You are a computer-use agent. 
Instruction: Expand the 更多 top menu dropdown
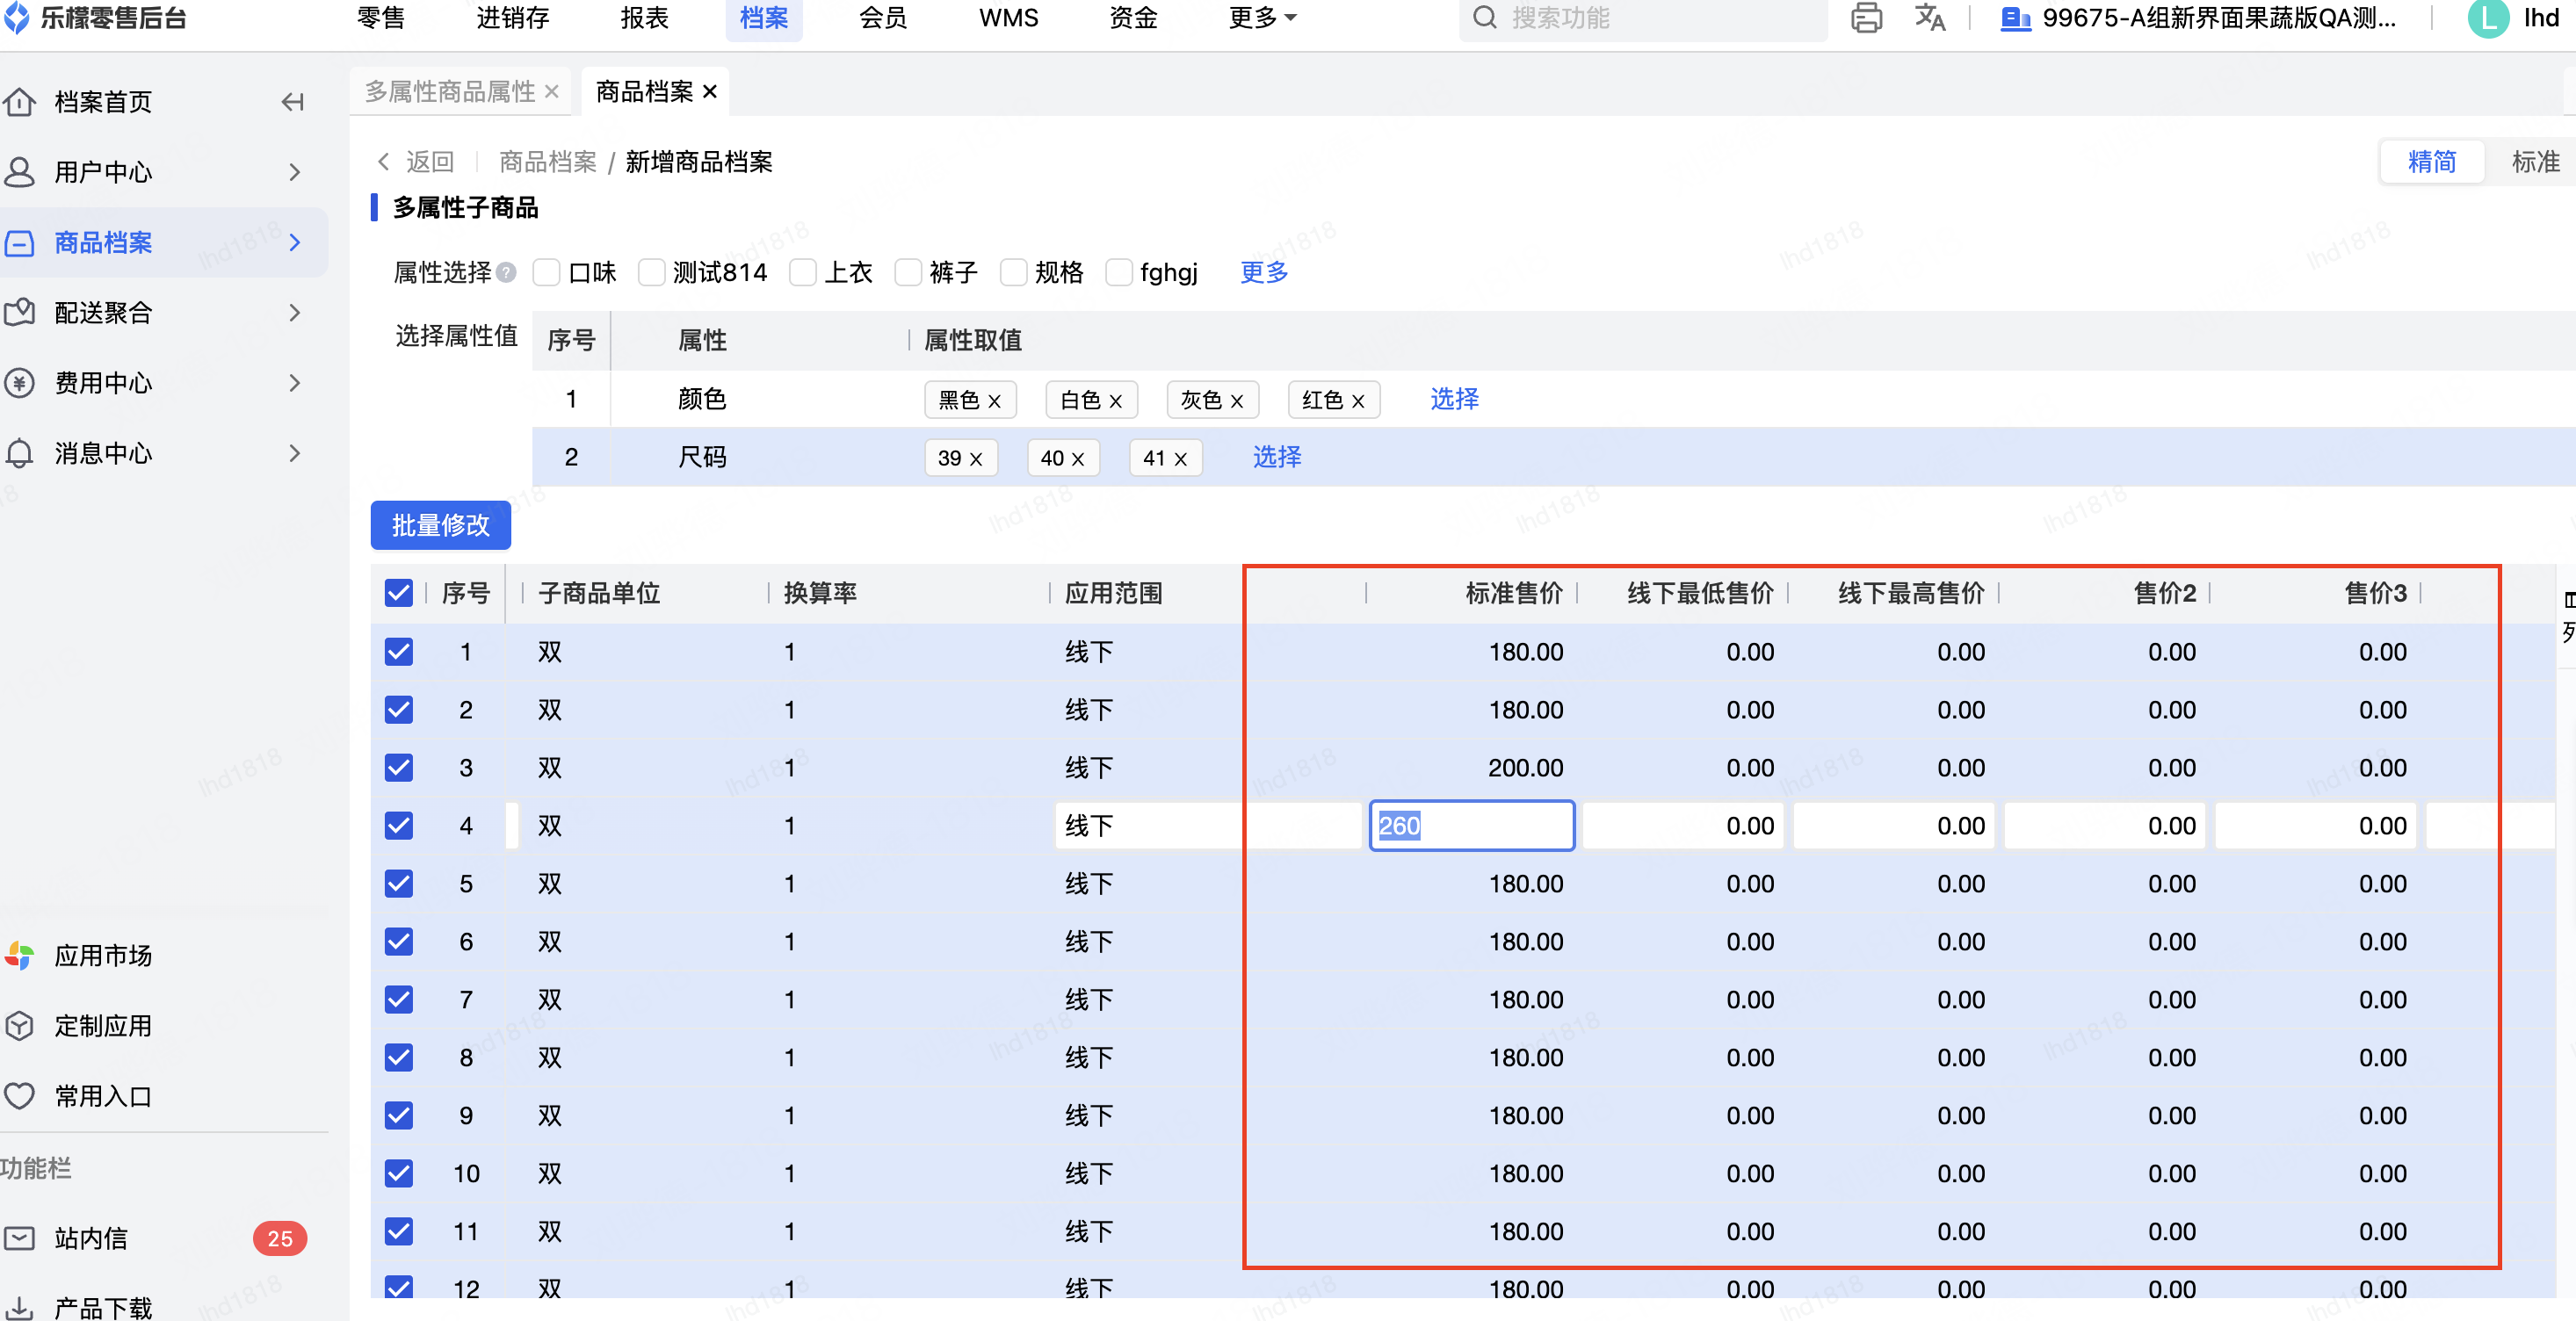(1261, 18)
